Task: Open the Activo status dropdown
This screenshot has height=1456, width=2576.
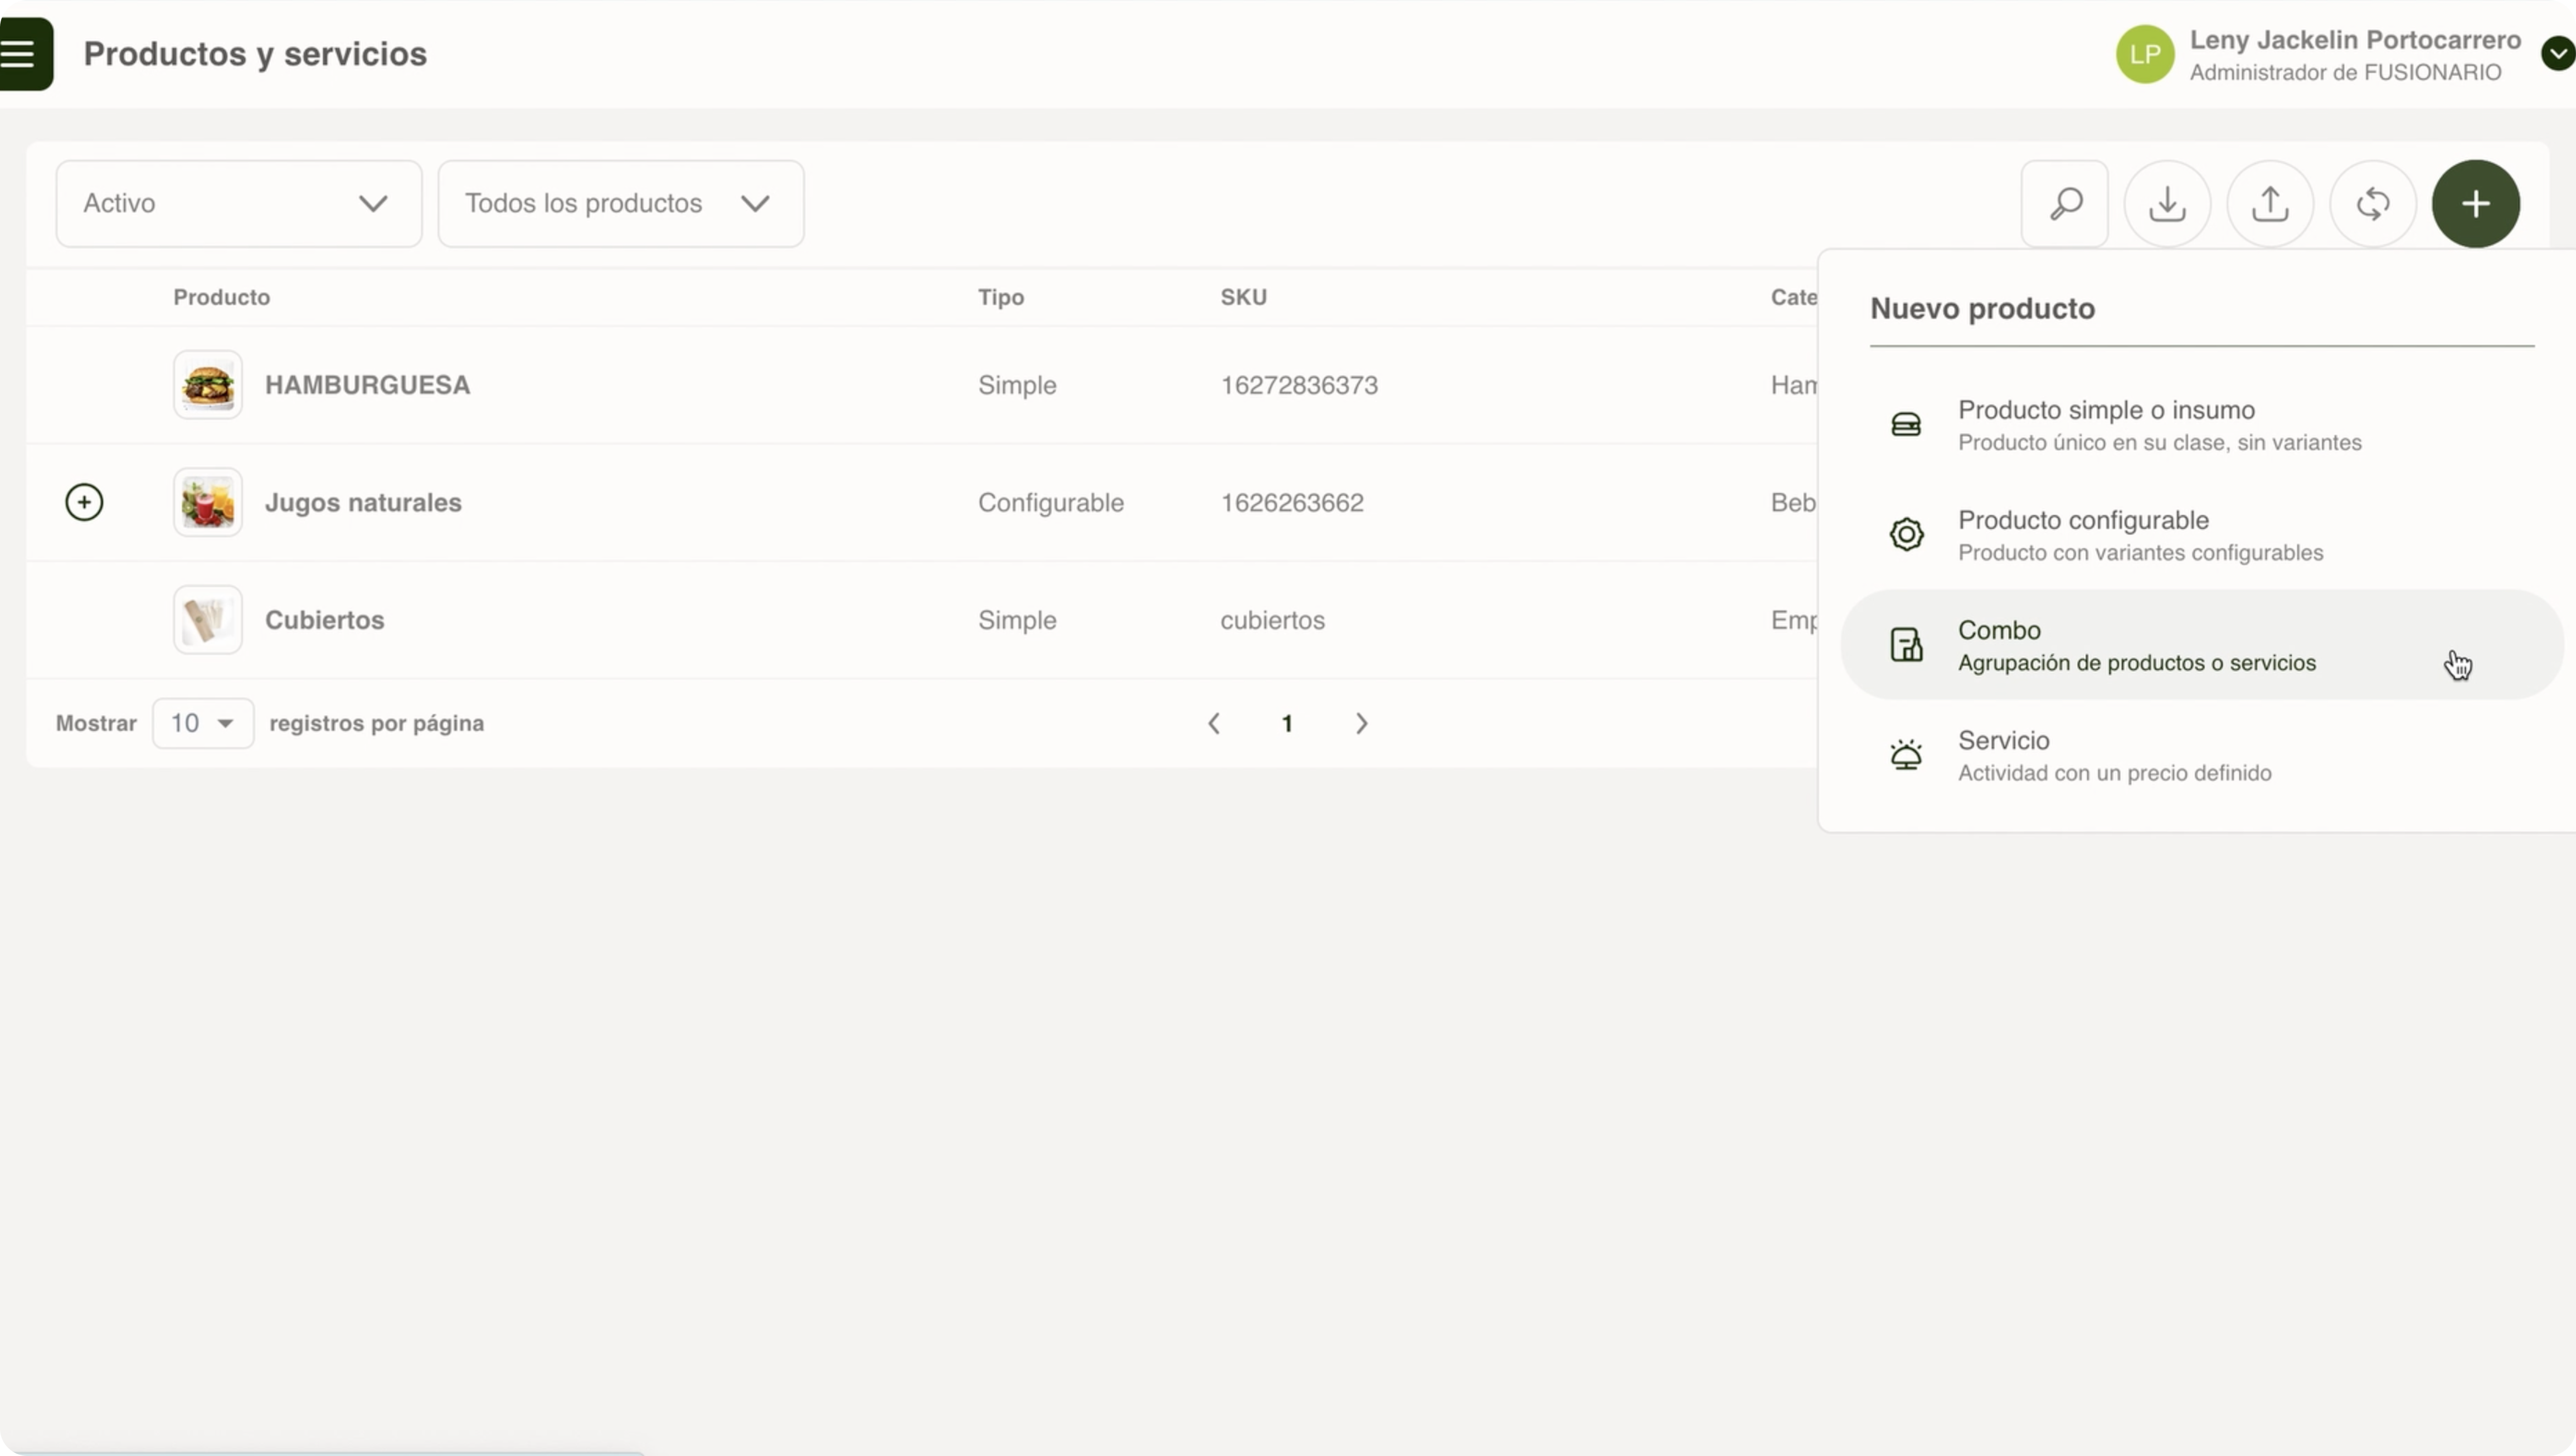Action: pos(238,204)
